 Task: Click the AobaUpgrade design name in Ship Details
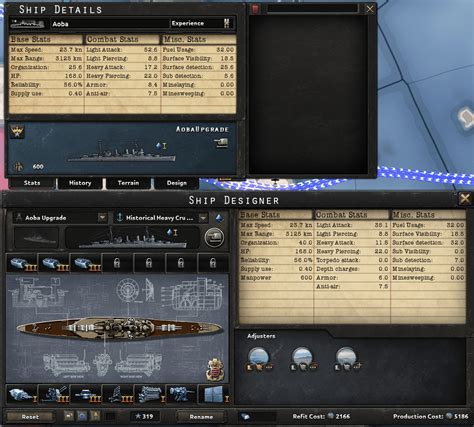coord(202,129)
